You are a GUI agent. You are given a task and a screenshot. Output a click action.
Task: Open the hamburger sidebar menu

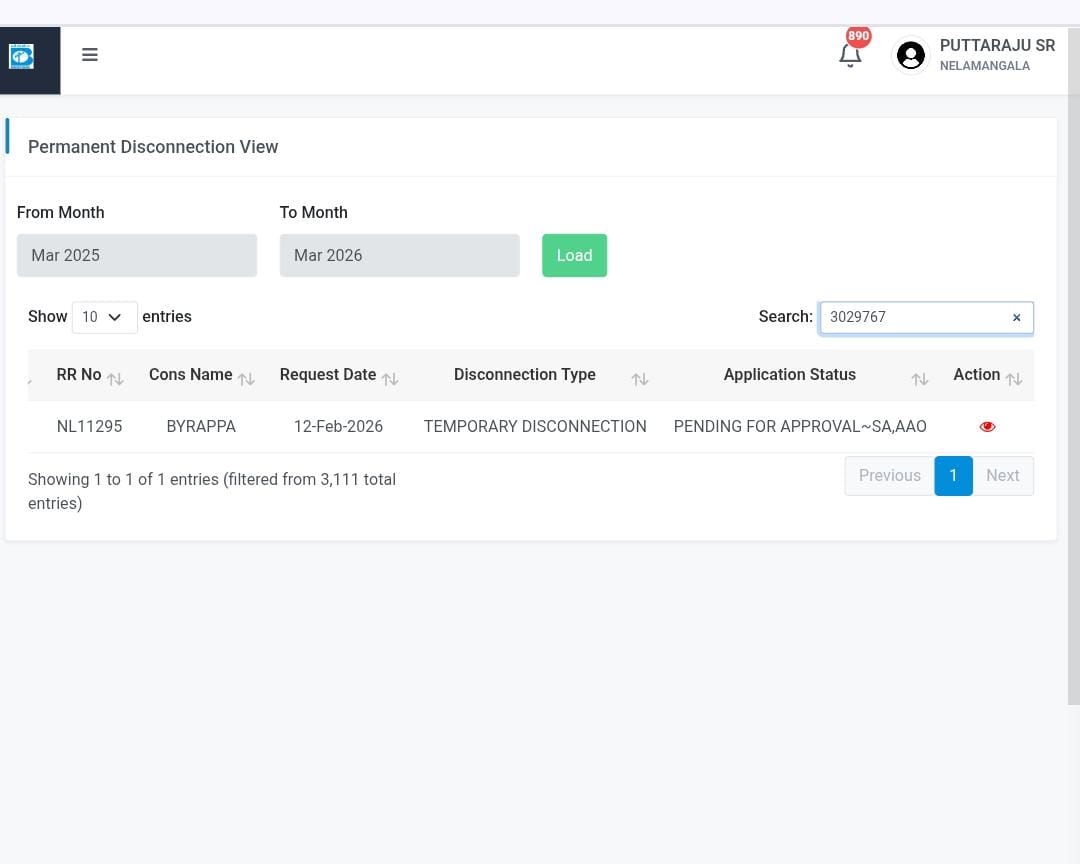pos(90,55)
